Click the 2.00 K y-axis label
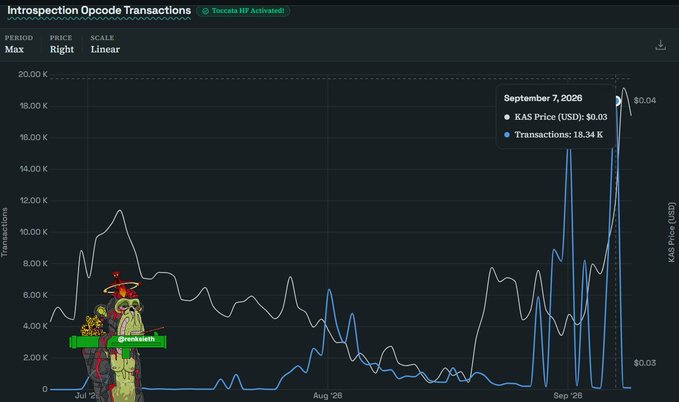The image size is (679, 402). [36, 358]
